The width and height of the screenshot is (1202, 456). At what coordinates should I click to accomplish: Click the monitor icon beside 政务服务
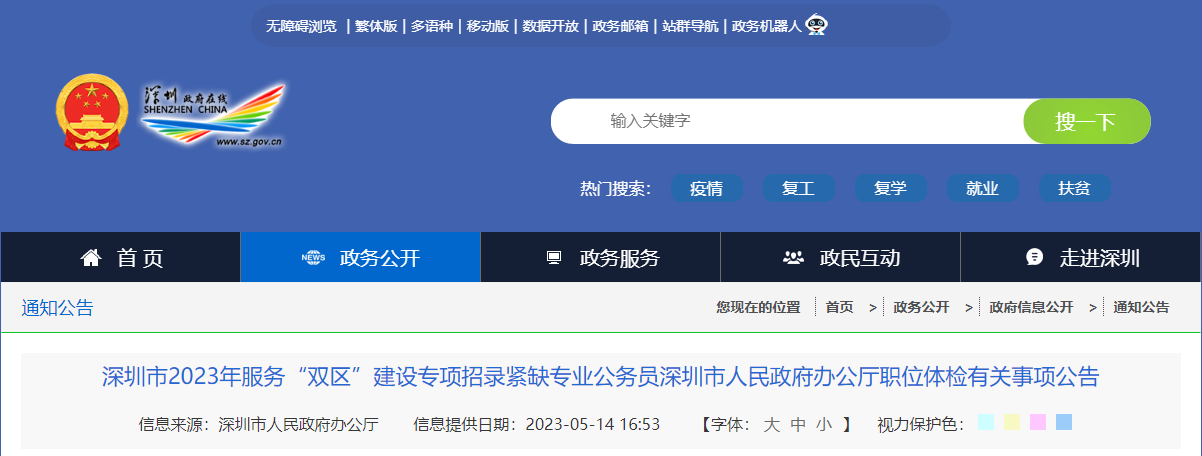[554, 258]
